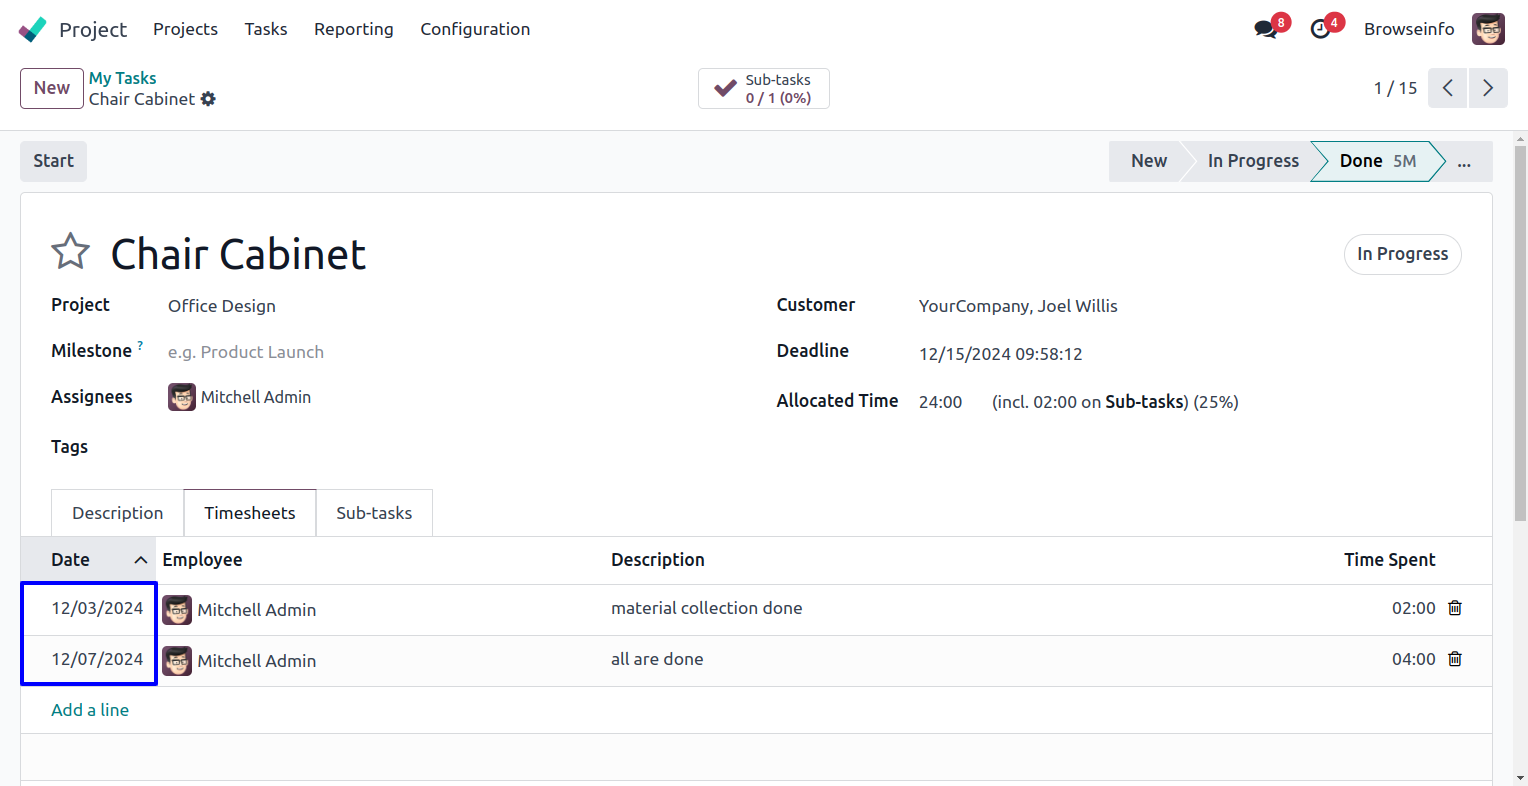1528x786 pixels.
Task: Click the Project app logo icon
Action: (x=32, y=29)
